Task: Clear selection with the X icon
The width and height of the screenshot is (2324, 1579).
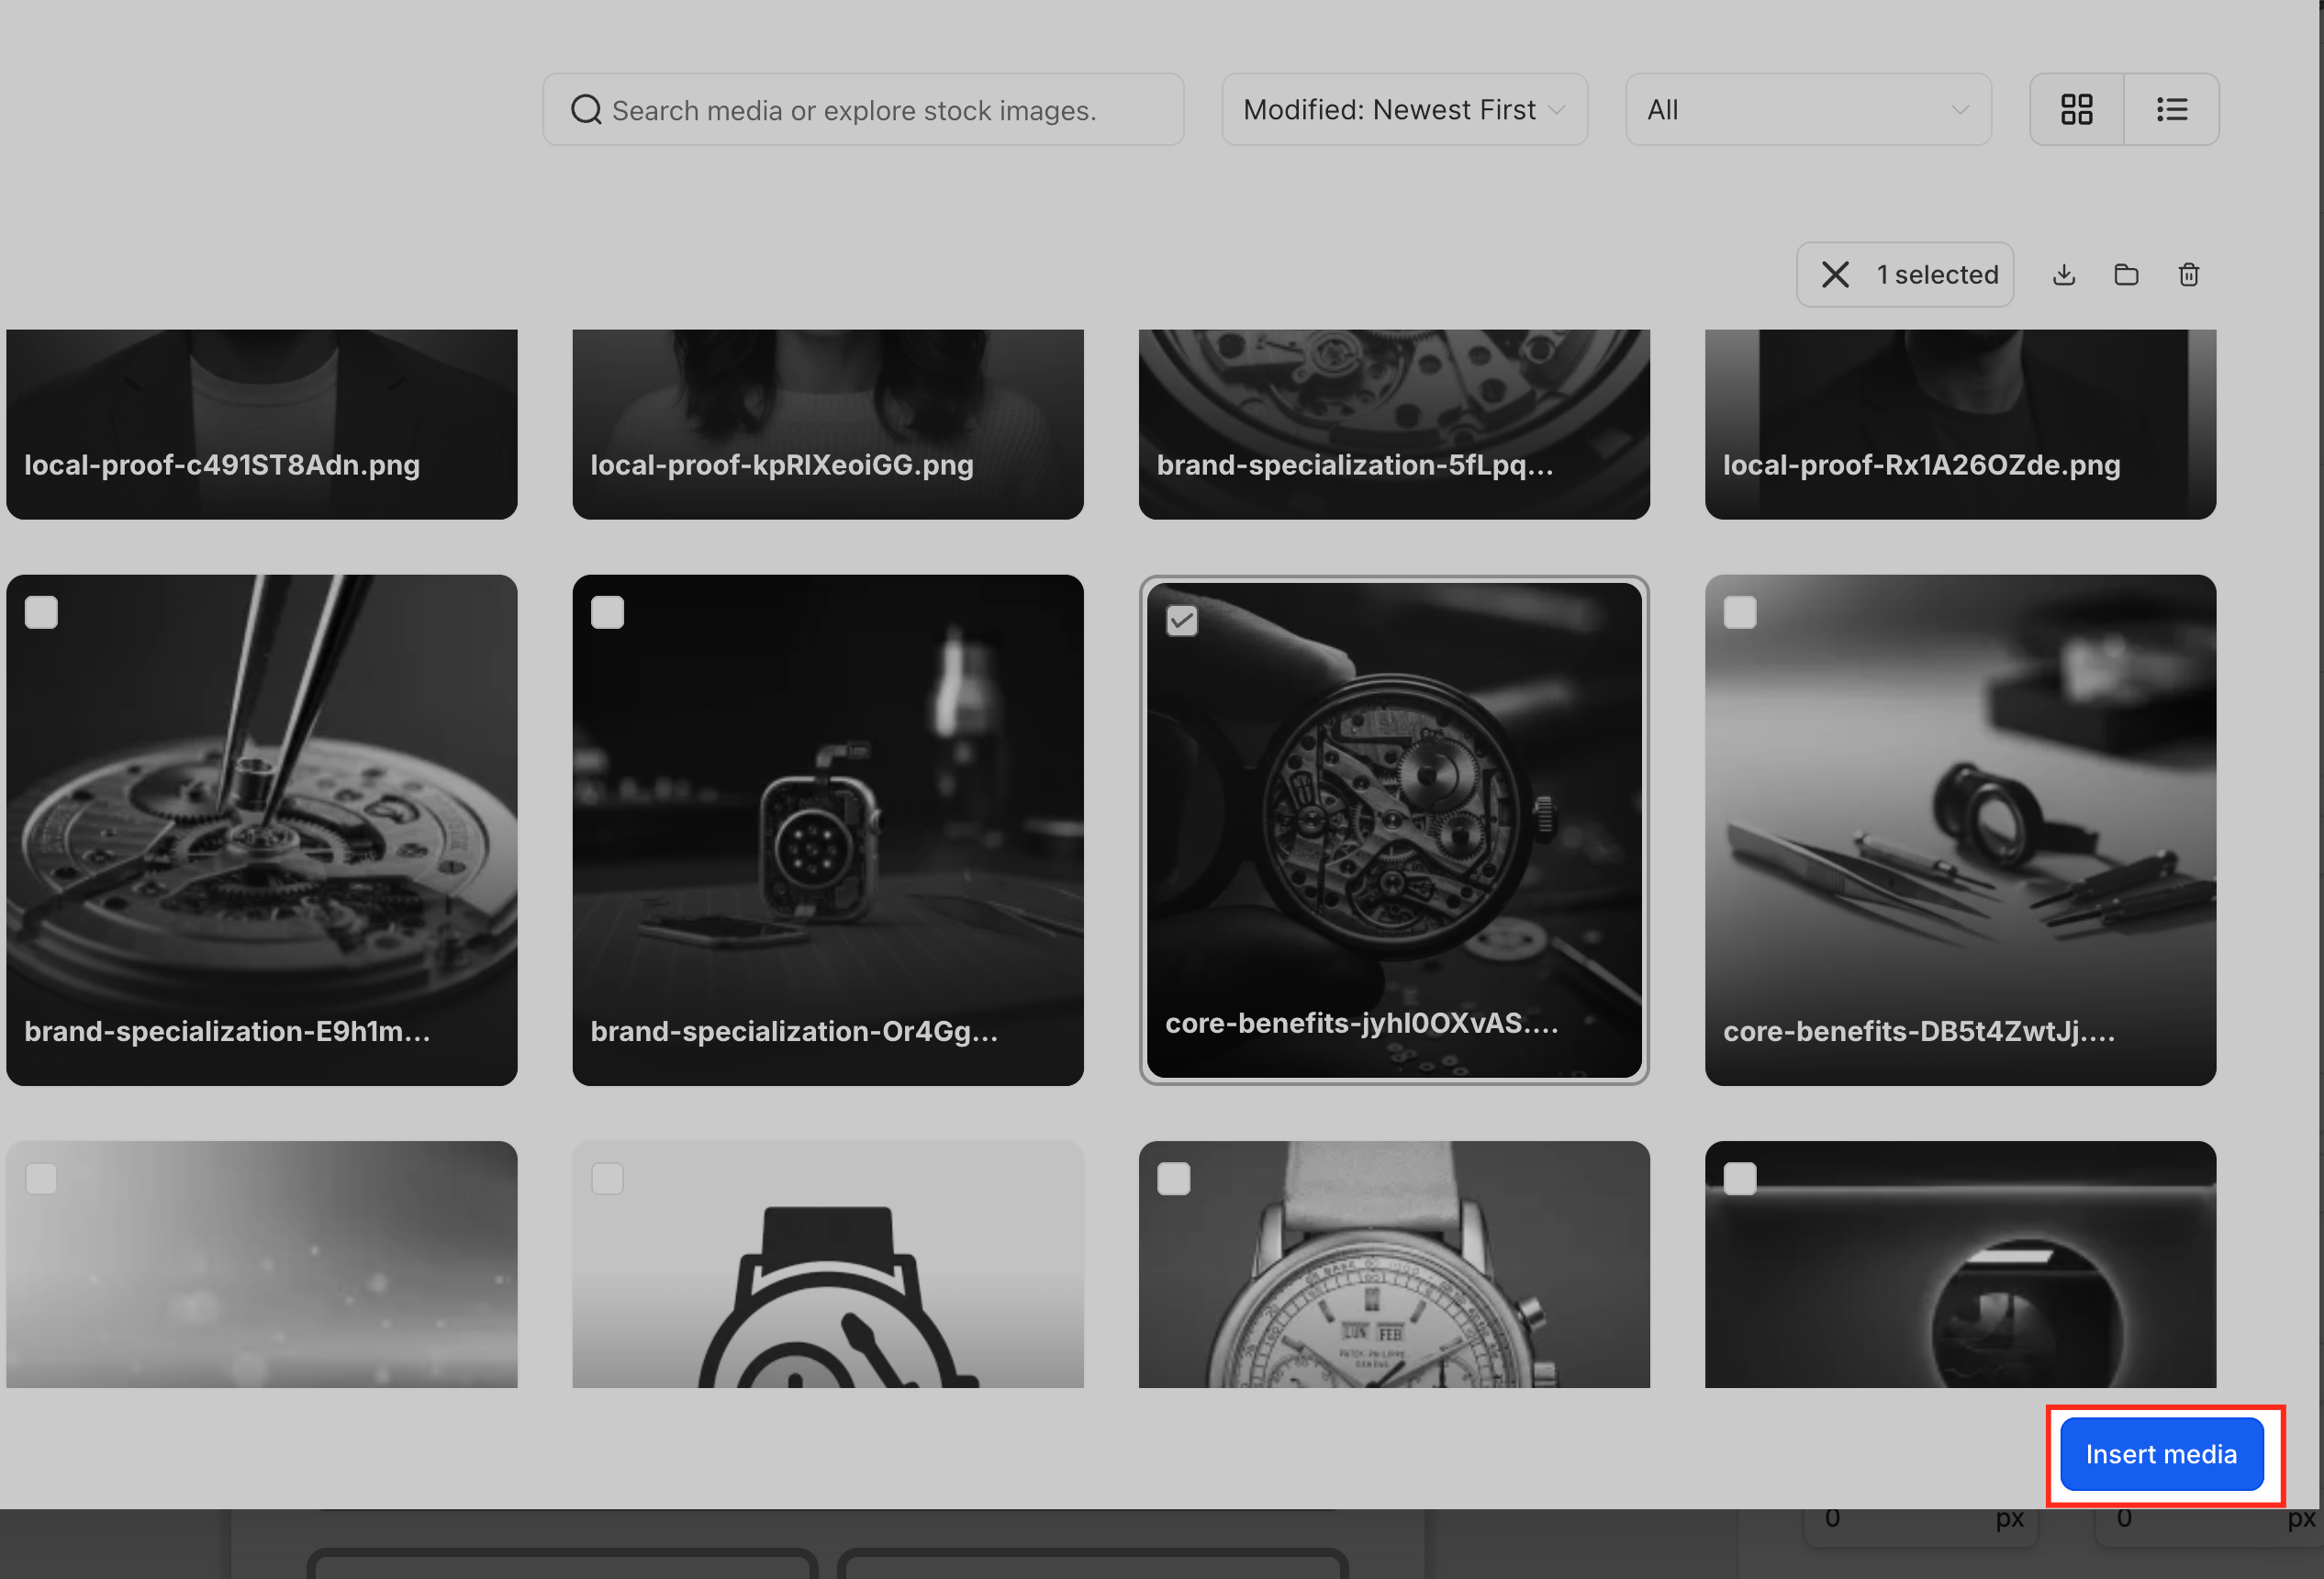Action: point(1835,275)
